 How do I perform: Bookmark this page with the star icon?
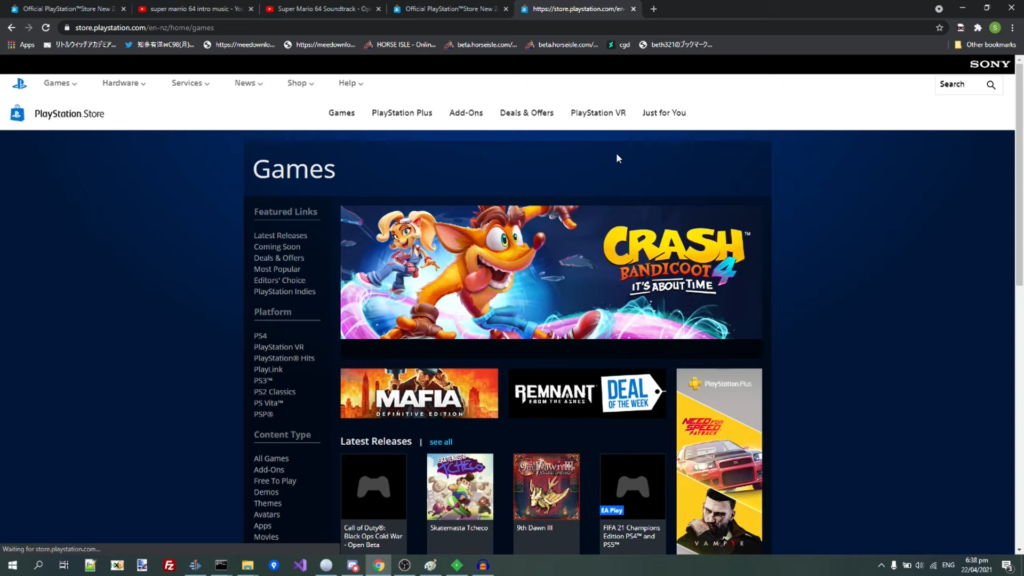pyautogui.click(x=939, y=27)
